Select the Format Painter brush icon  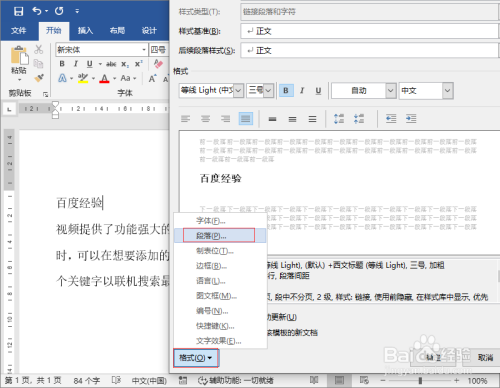tap(39, 78)
